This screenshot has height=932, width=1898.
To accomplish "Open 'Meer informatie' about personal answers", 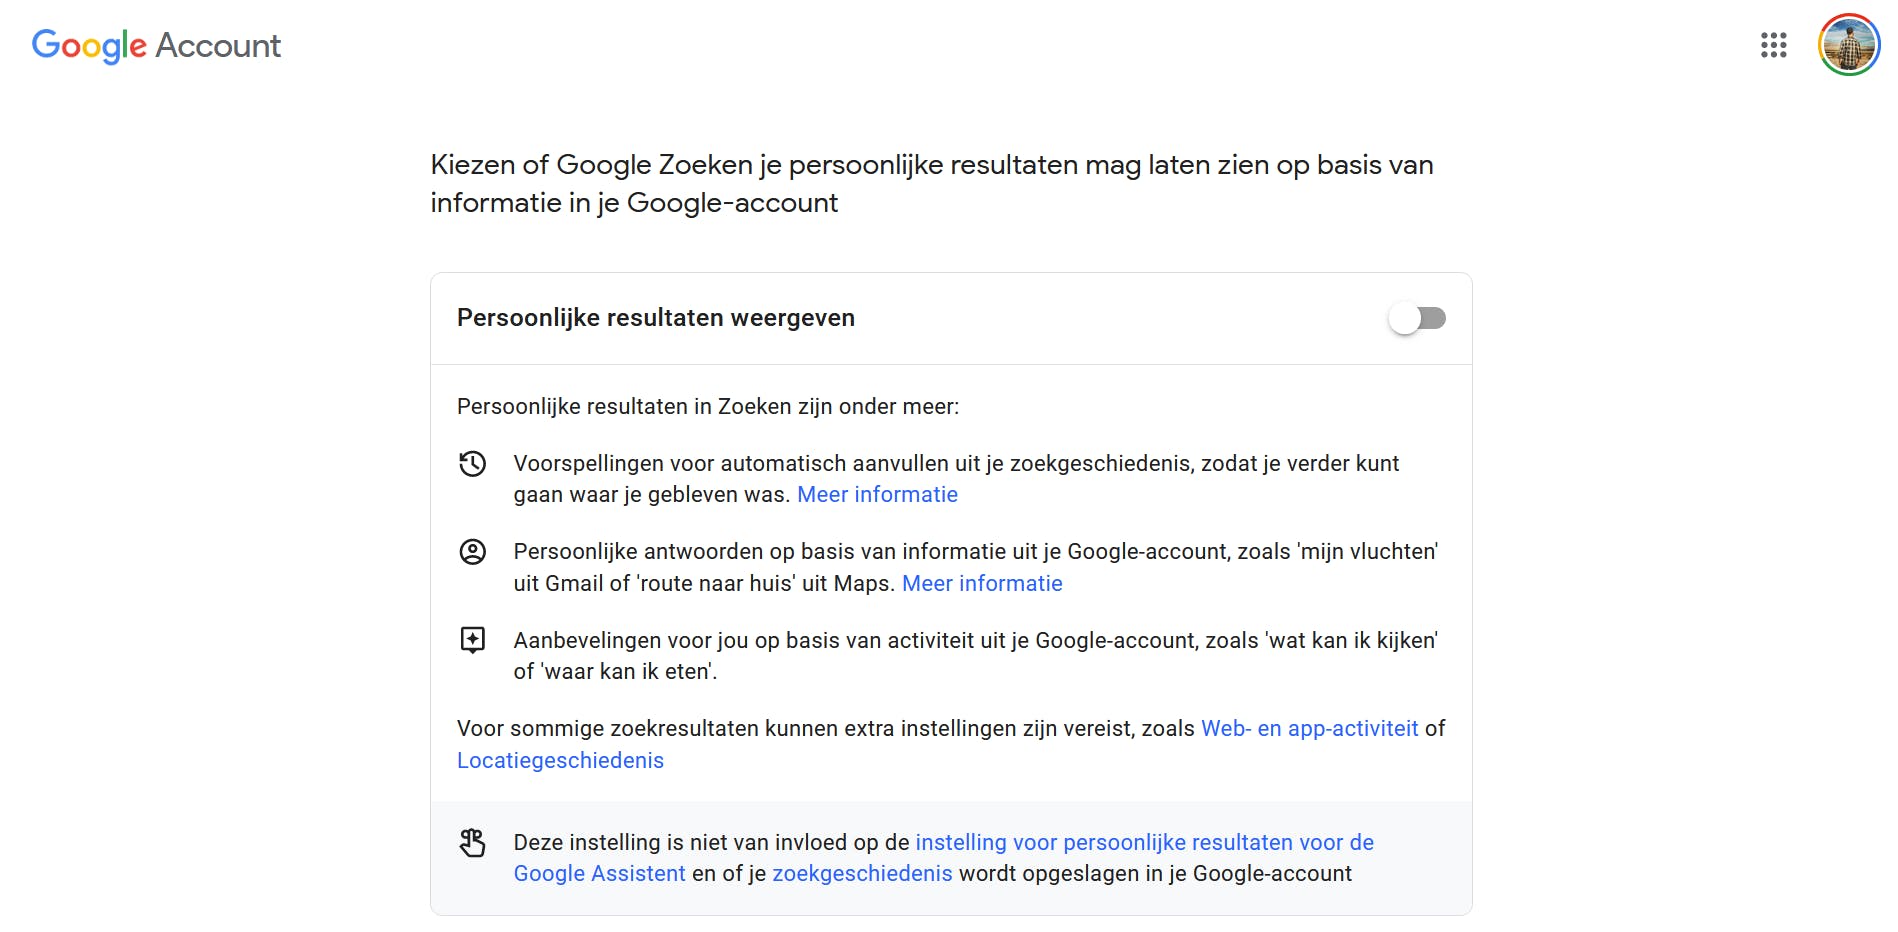I will [x=982, y=584].
